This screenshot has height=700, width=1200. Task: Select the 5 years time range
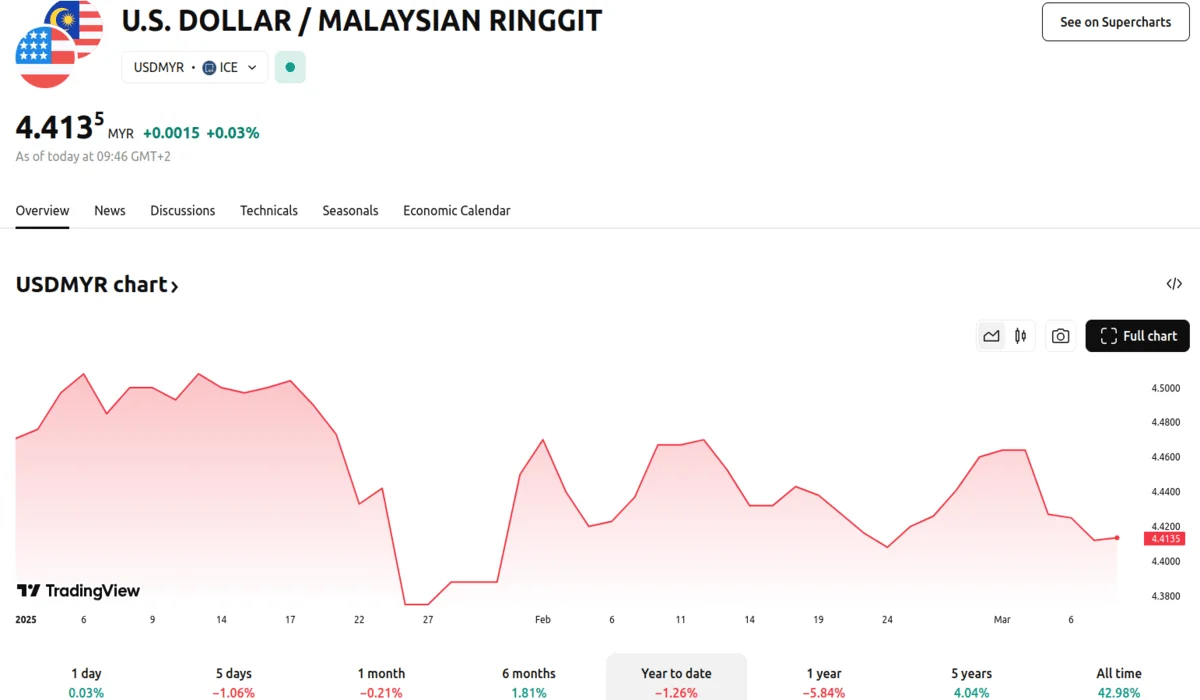click(971, 682)
